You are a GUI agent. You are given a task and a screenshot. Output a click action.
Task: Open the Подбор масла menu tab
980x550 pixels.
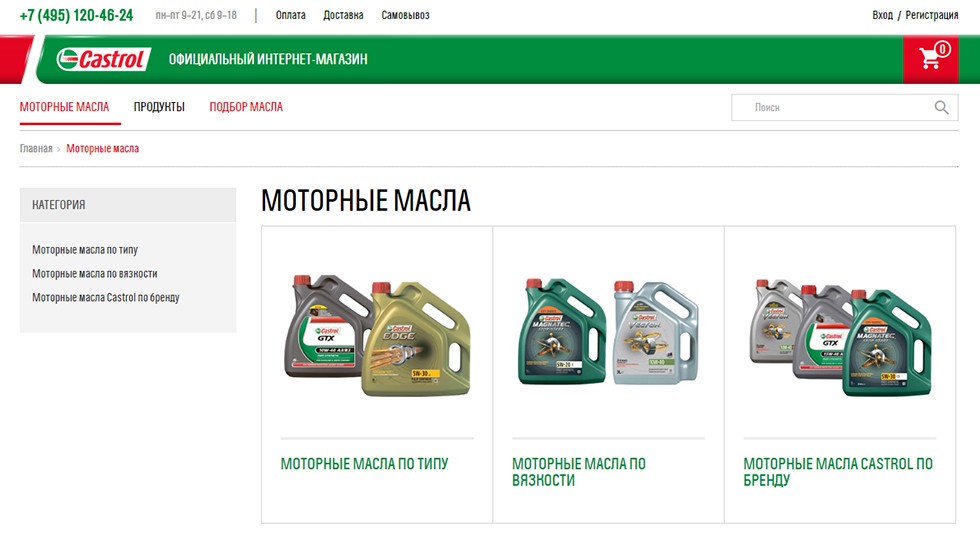click(246, 107)
